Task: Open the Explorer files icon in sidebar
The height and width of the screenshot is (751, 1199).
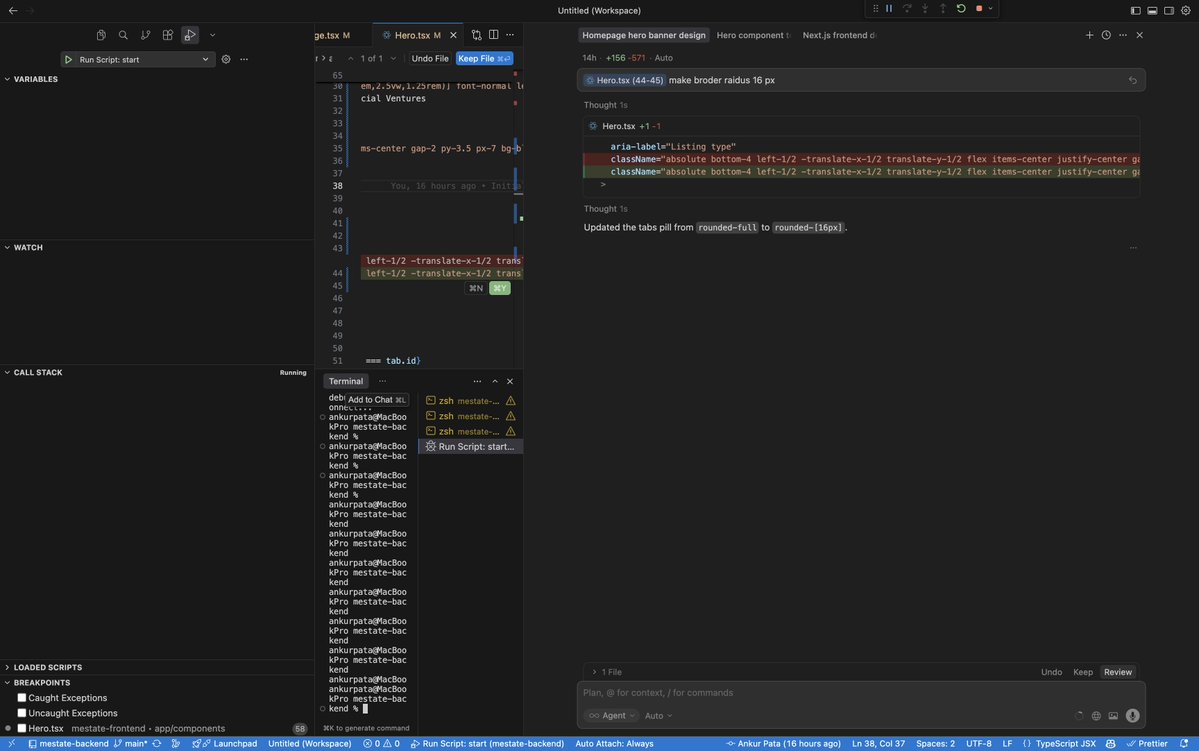Action: tap(101, 35)
